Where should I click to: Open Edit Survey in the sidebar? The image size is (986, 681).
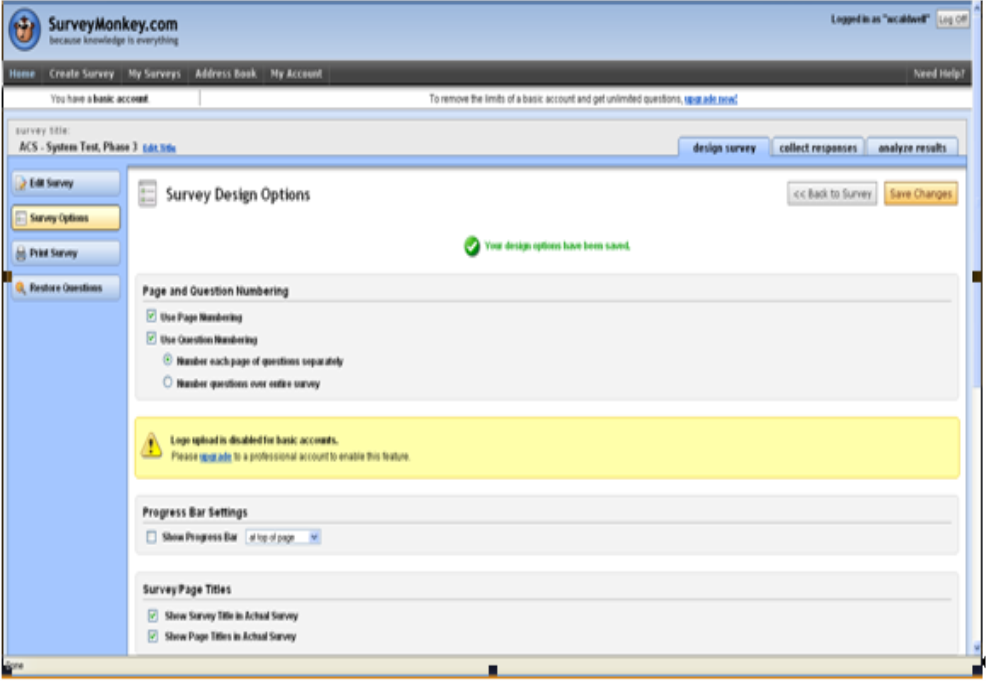point(65,184)
